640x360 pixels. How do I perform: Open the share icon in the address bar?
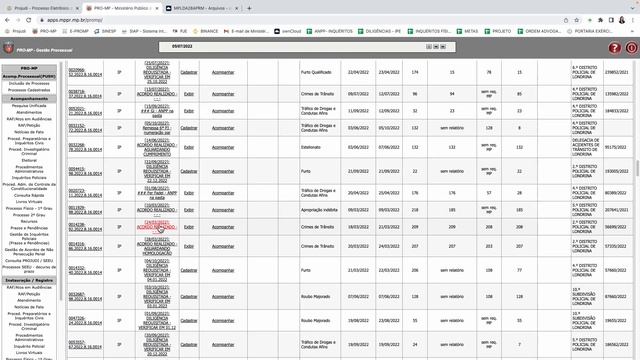pos(566,20)
